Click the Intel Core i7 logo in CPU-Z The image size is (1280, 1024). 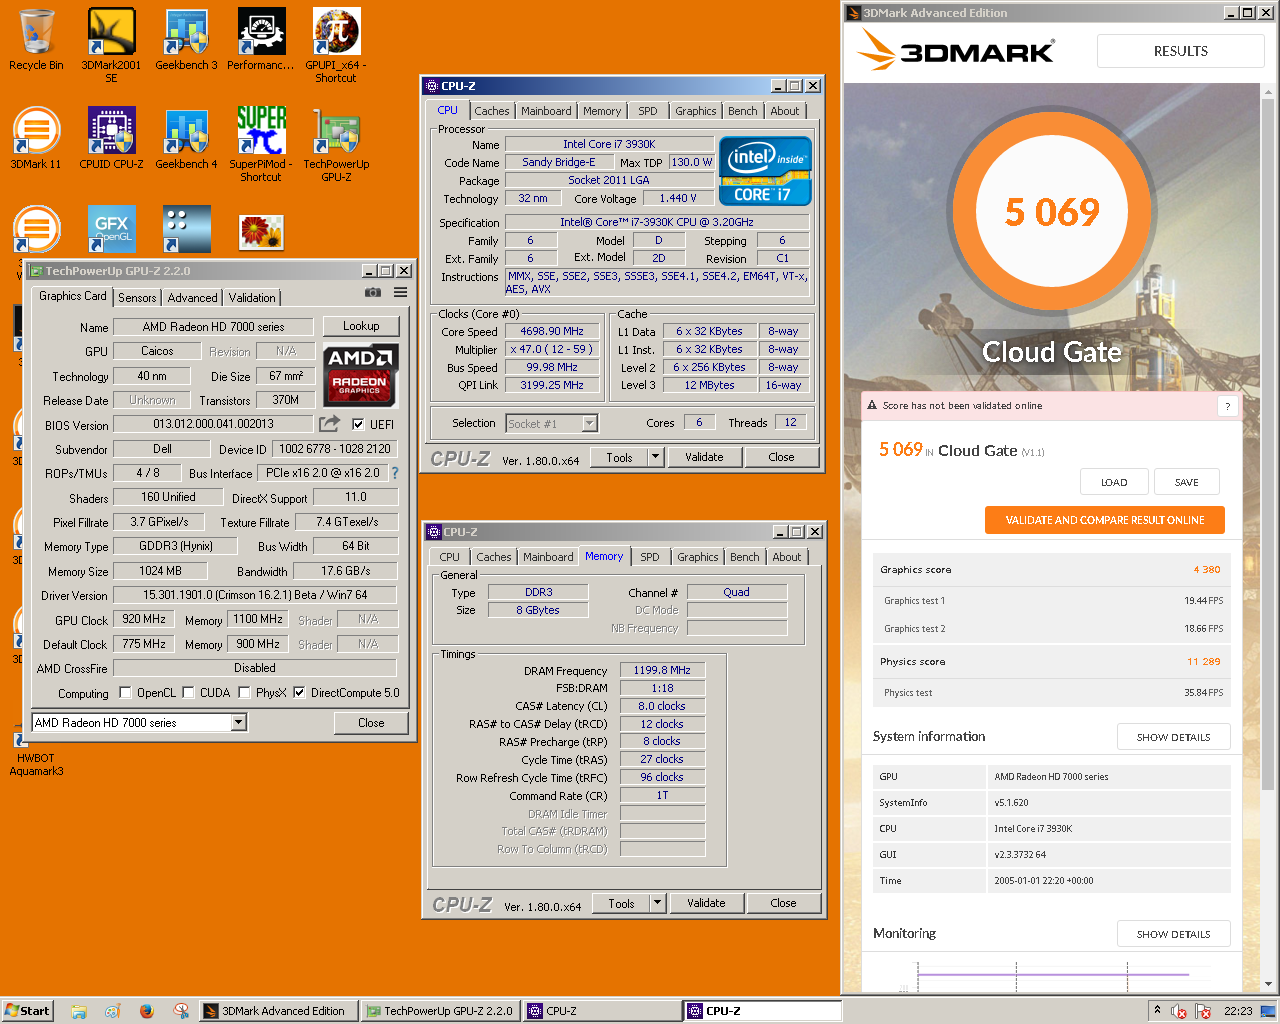point(765,172)
